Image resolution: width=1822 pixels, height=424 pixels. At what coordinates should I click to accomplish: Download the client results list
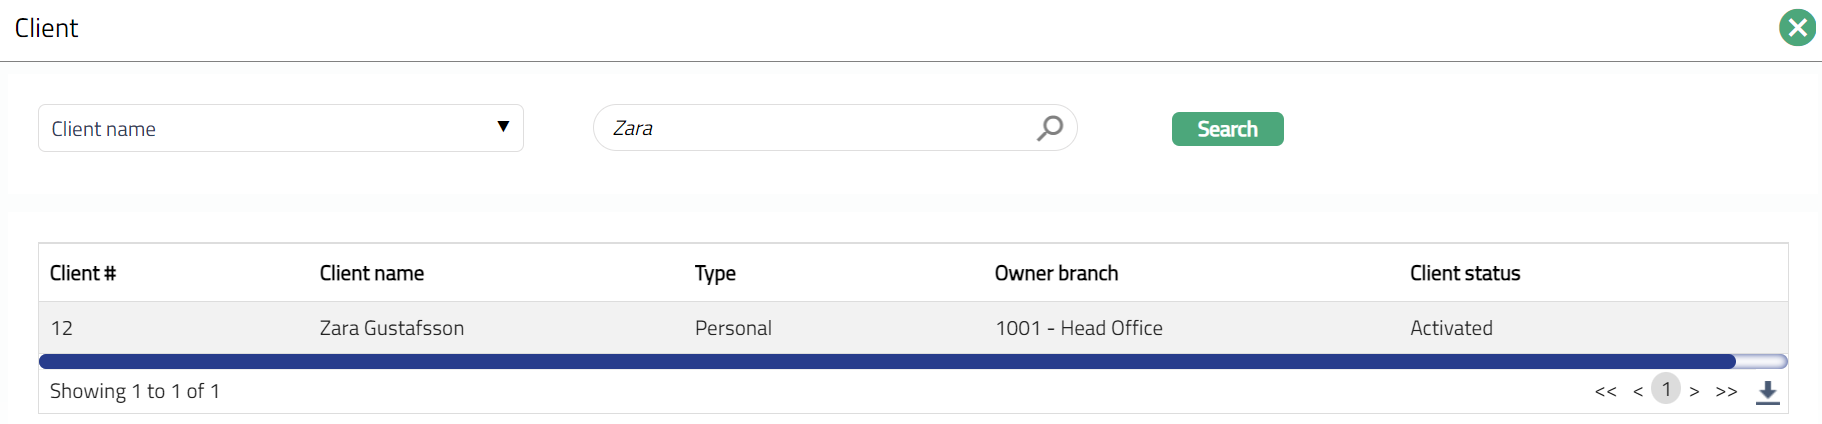[x=1768, y=392]
